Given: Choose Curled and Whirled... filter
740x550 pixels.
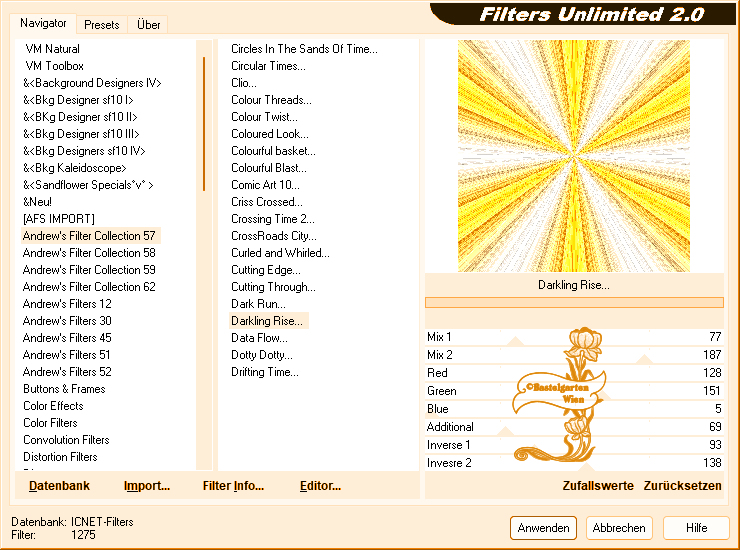Looking at the screenshot, I should pyautogui.click(x=280, y=253).
